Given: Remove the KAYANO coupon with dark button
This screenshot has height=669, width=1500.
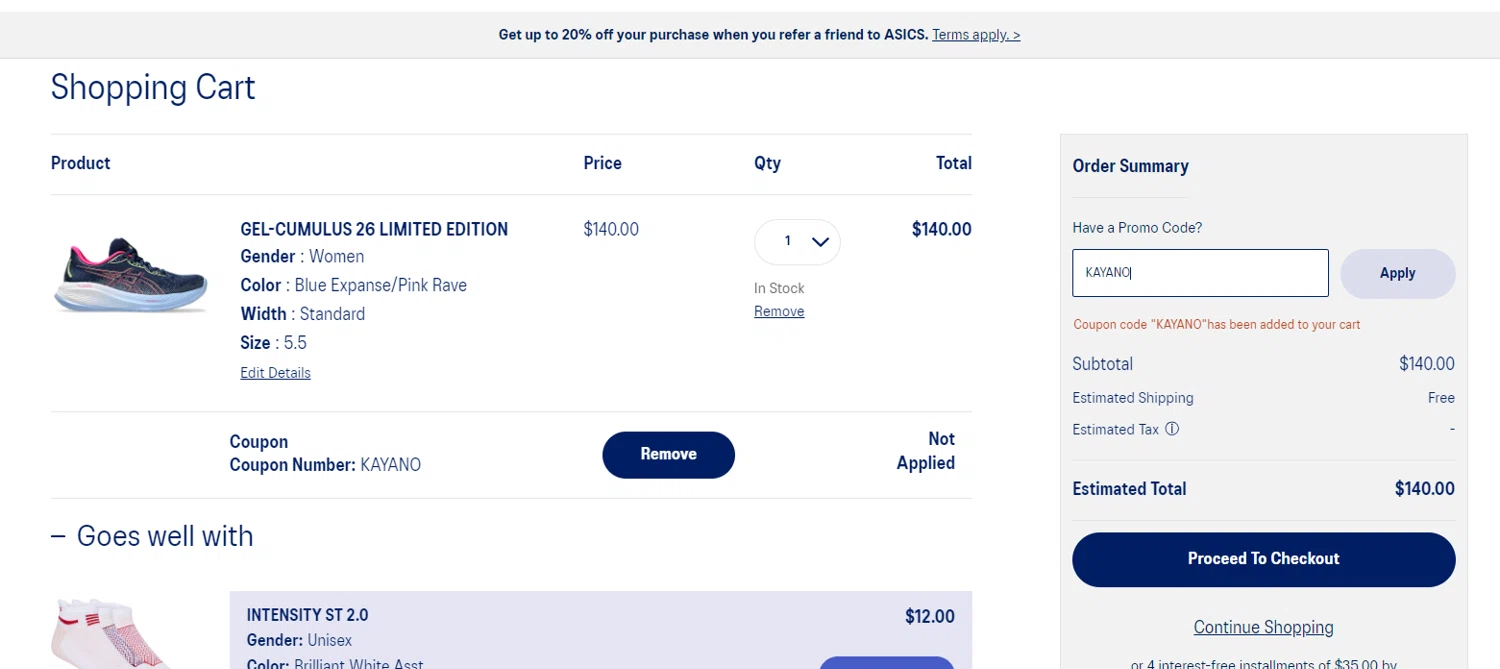Looking at the screenshot, I should point(668,454).
